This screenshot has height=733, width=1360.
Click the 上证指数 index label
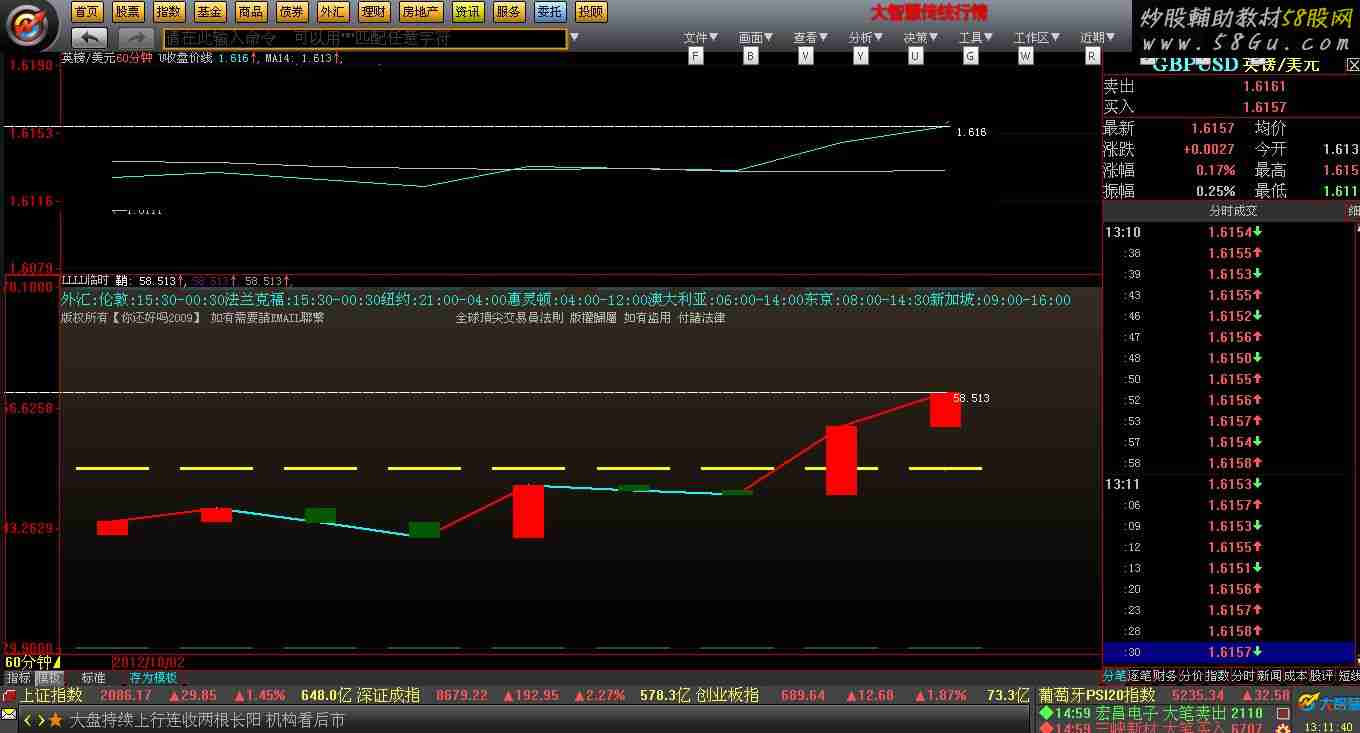click(52, 695)
